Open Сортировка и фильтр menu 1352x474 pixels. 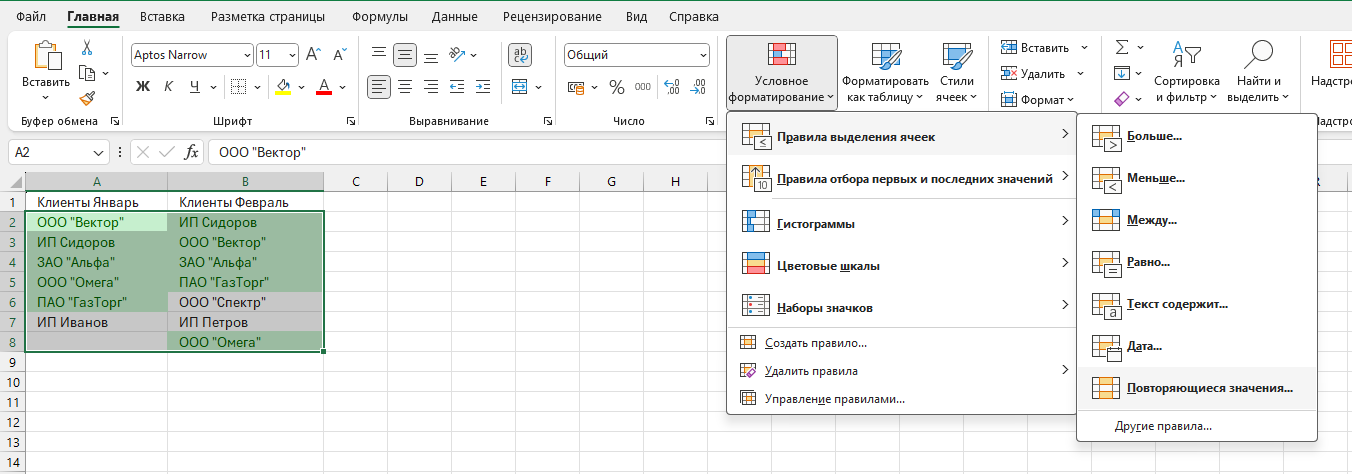[1187, 73]
